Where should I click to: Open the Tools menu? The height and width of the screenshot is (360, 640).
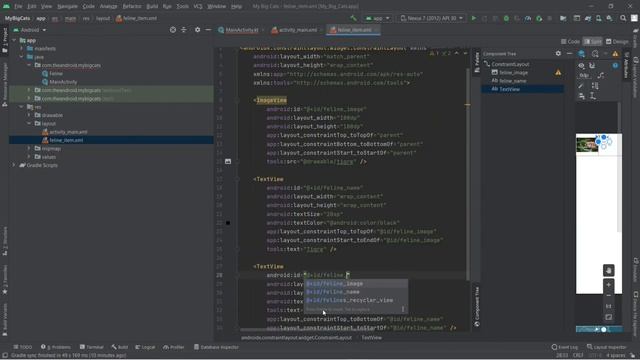pos(182,7)
